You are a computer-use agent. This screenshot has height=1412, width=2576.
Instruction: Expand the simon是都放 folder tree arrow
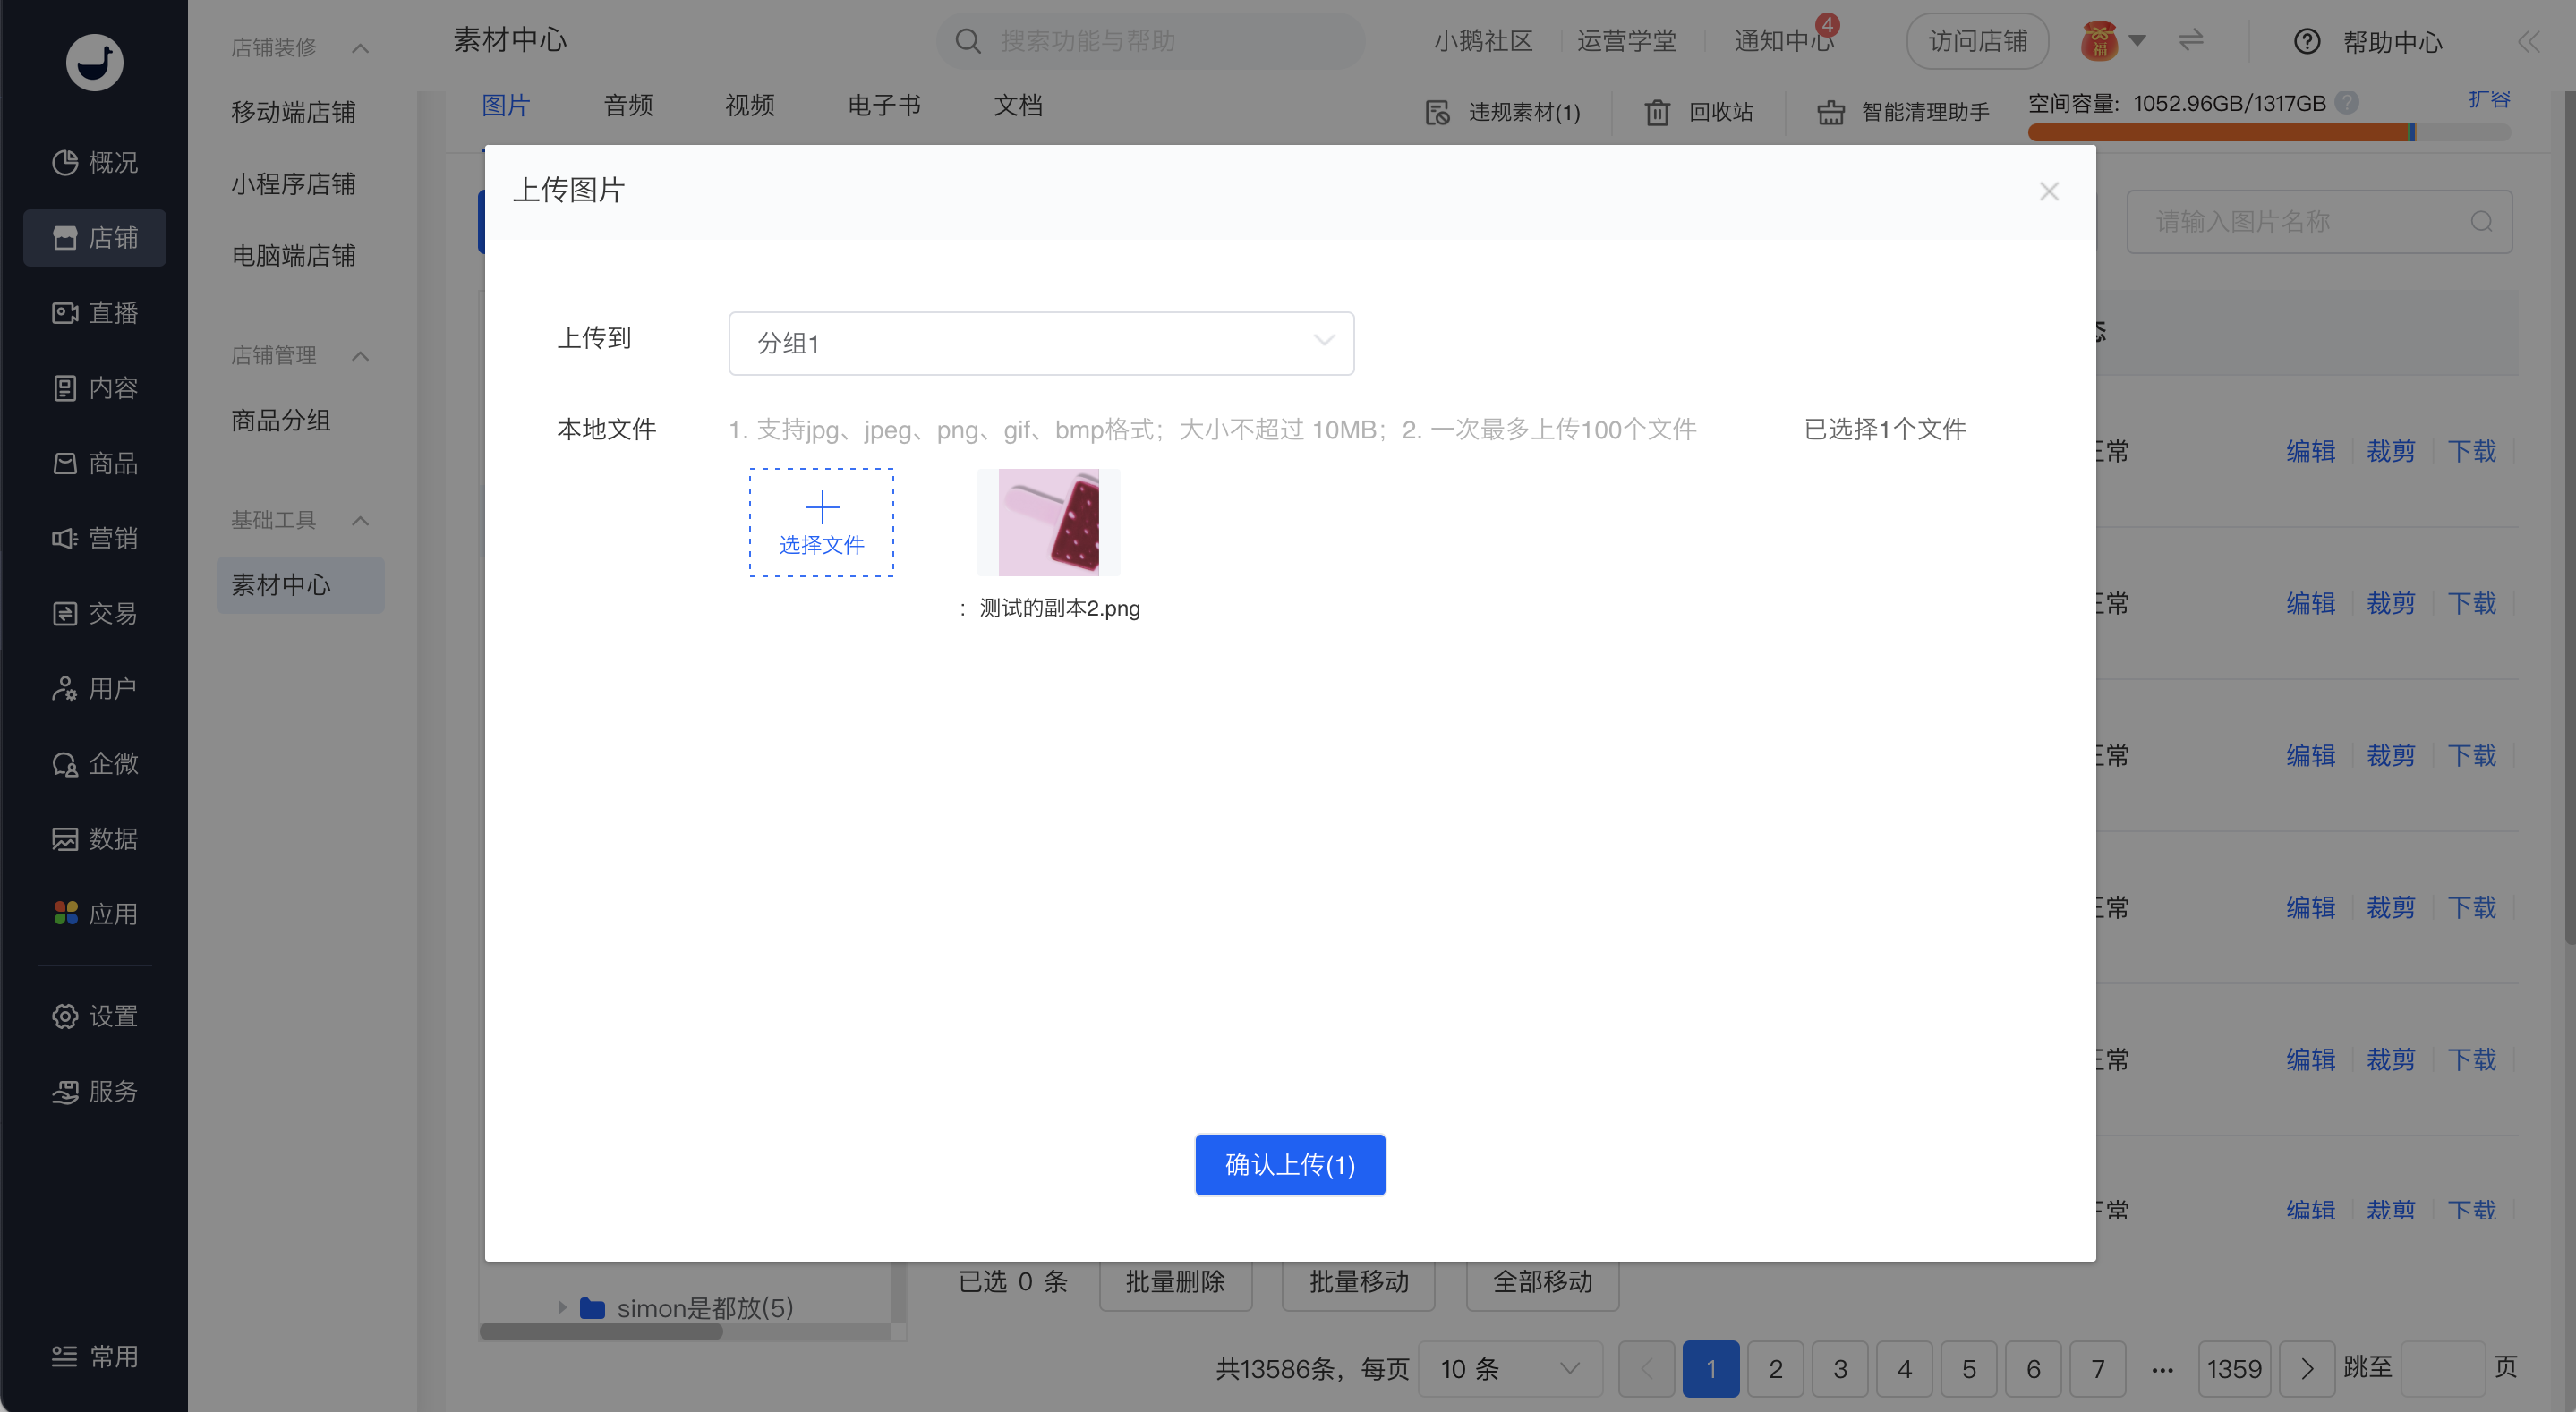[562, 1307]
